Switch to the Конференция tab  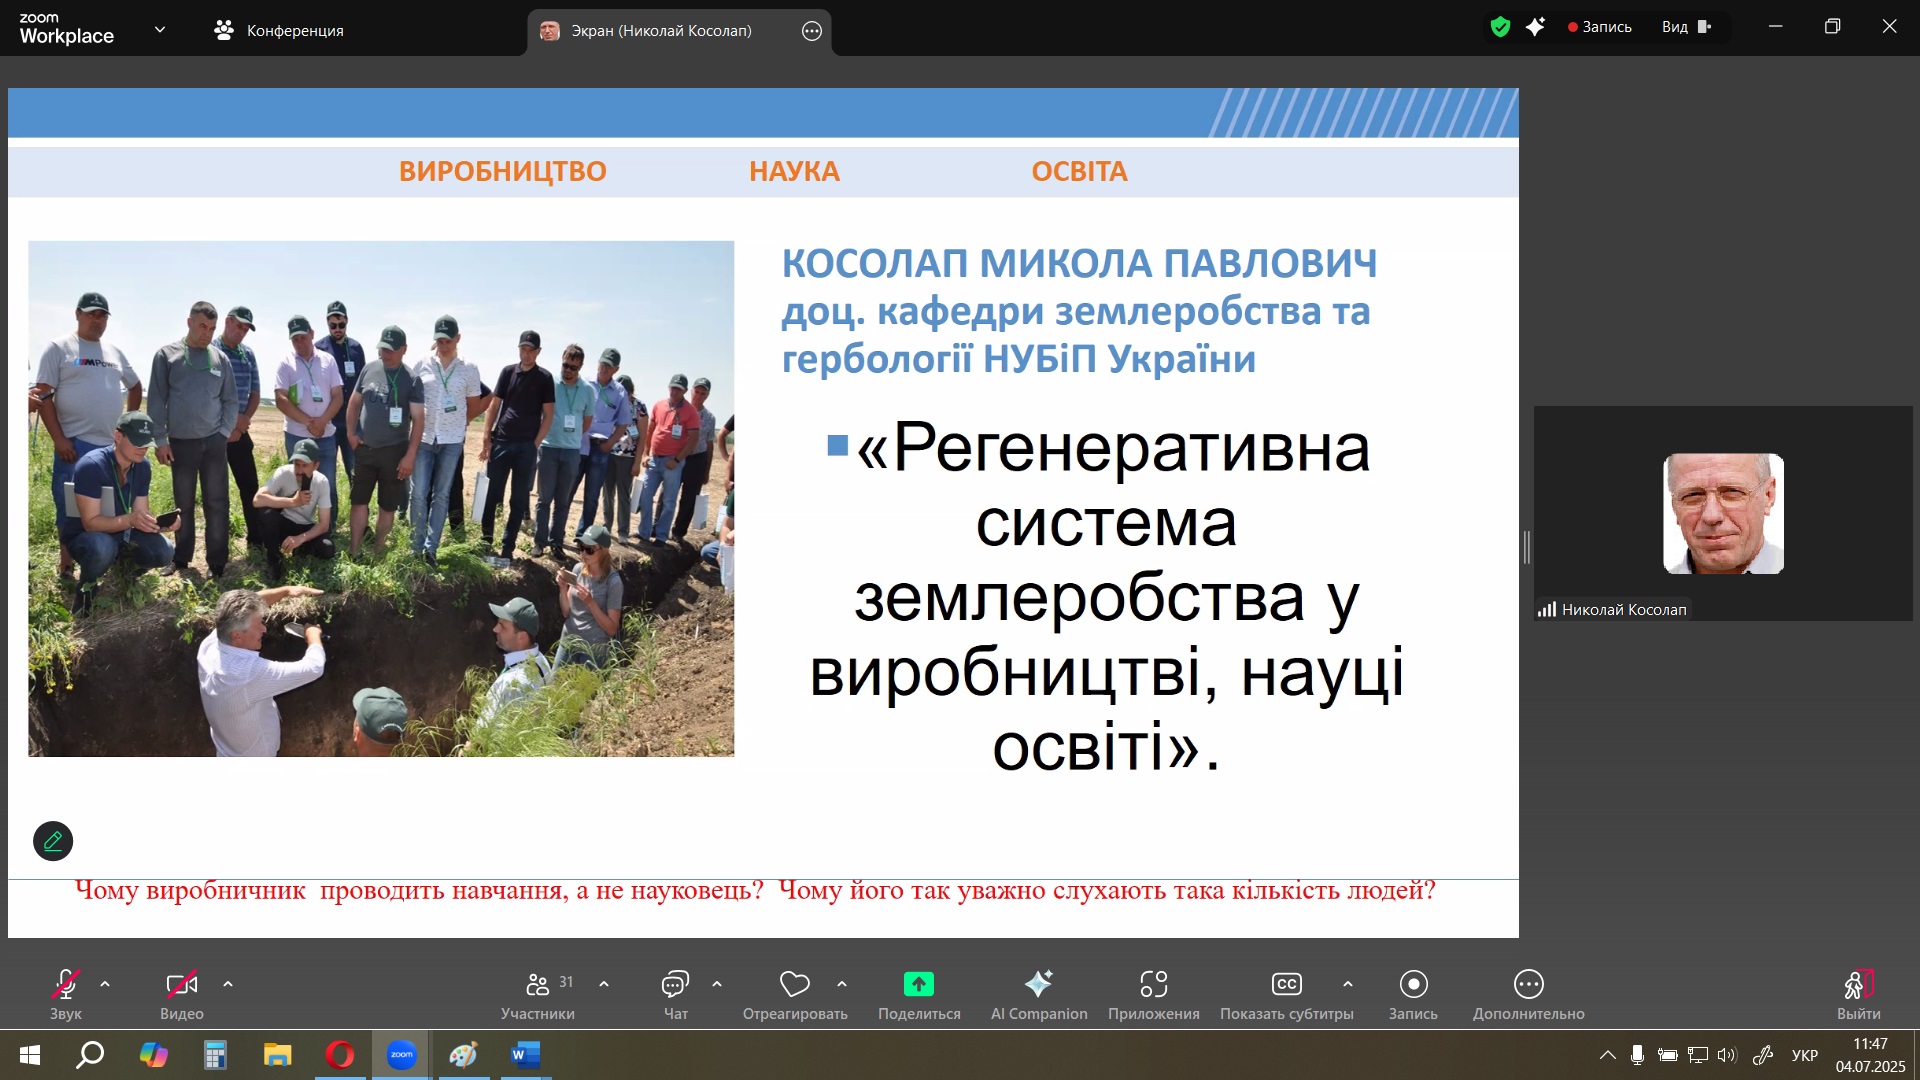[x=279, y=30]
